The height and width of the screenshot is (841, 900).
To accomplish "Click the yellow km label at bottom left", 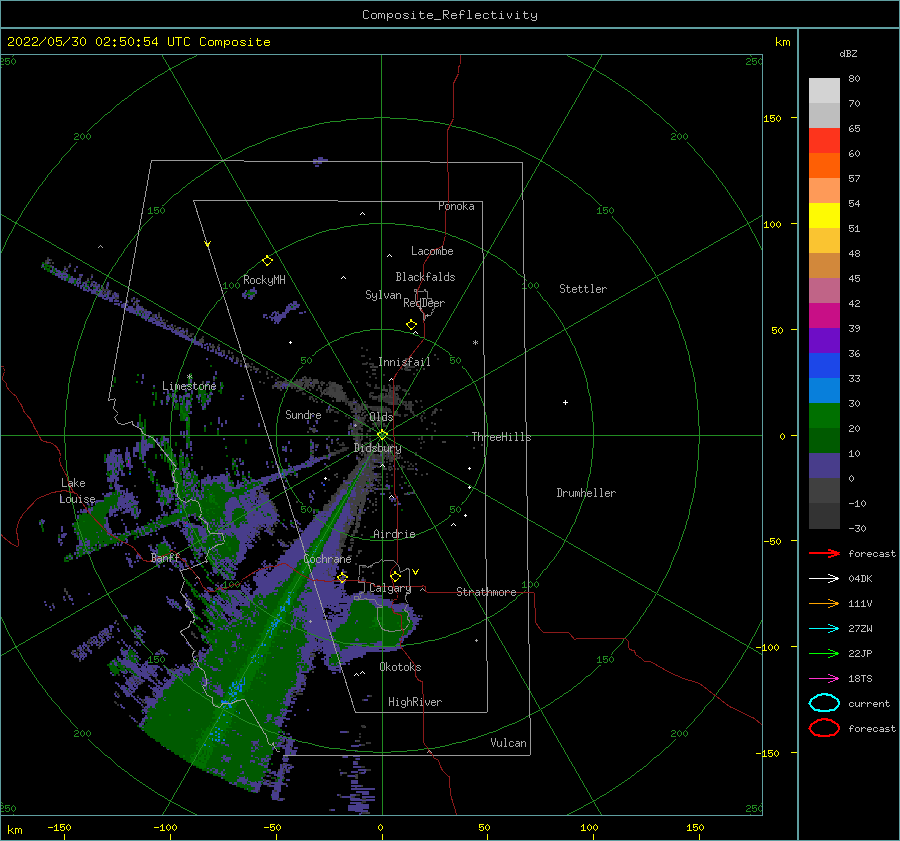I will click(x=14, y=830).
